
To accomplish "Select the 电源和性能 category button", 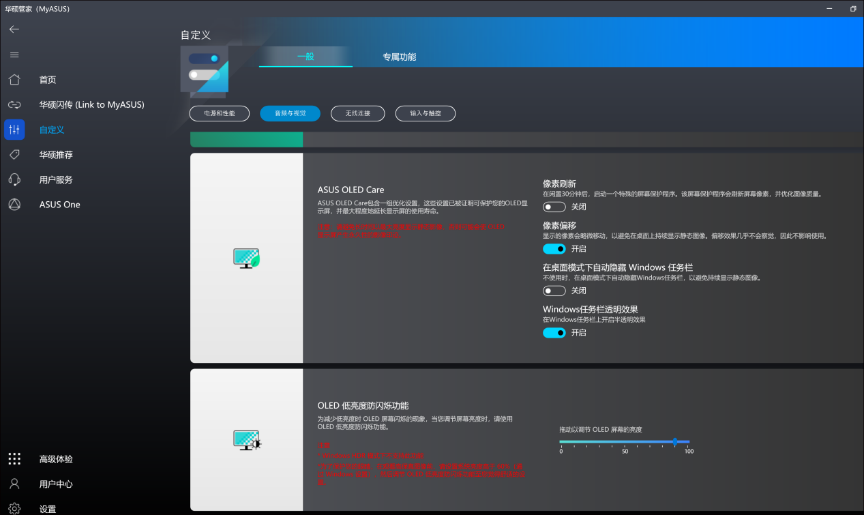I will click(x=219, y=113).
